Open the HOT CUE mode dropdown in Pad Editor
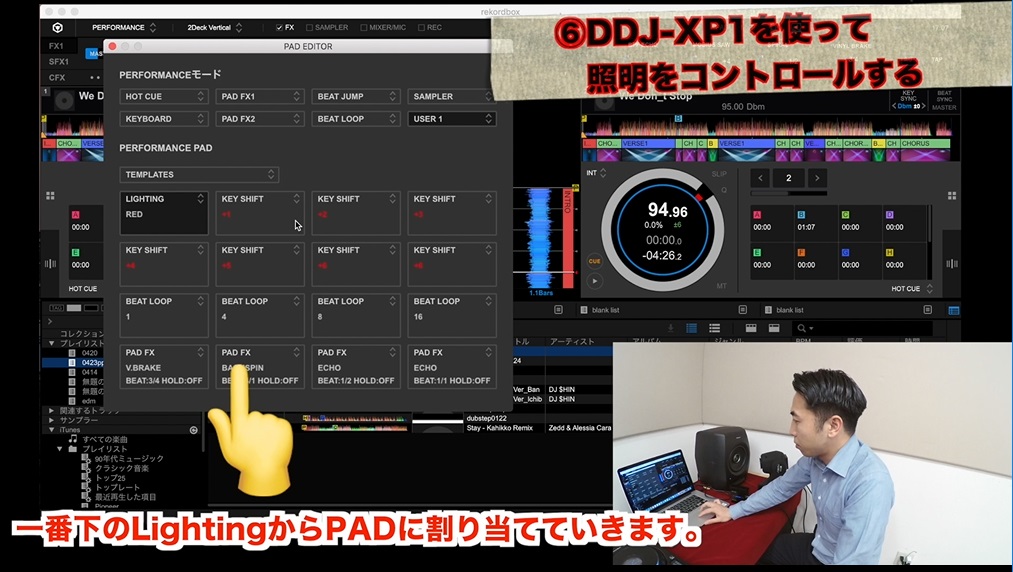This screenshot has height=572, width=1013. tap(163, 96)
